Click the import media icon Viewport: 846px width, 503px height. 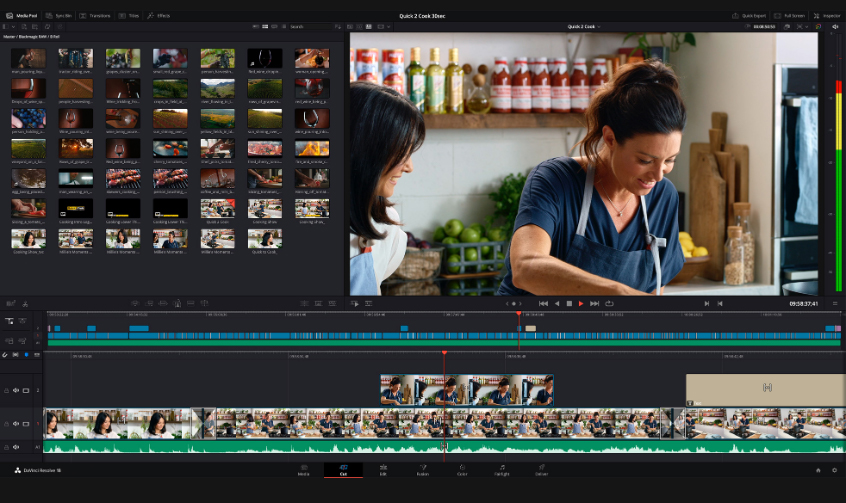24,26
